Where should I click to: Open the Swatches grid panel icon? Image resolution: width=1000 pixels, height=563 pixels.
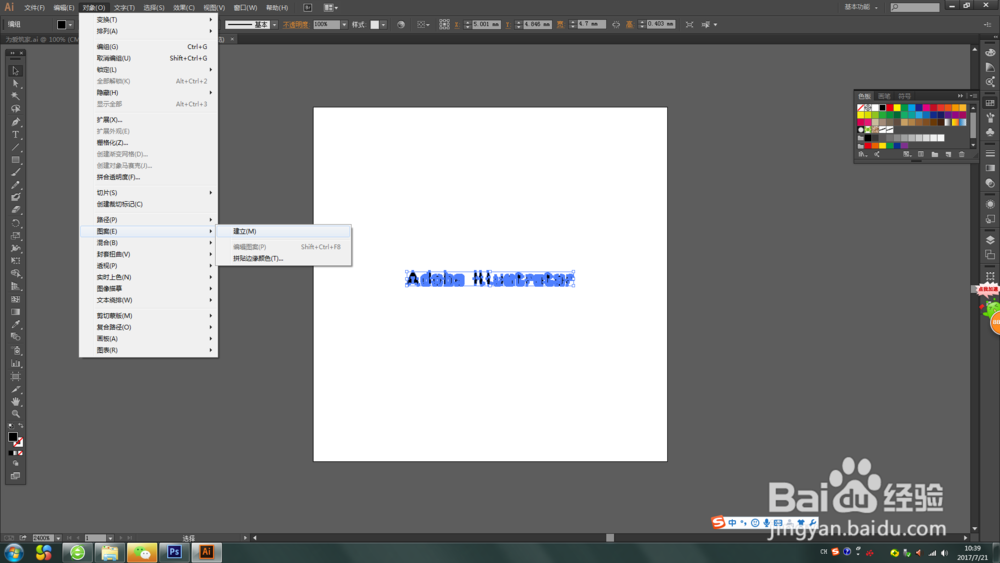[x=990, y=103]
